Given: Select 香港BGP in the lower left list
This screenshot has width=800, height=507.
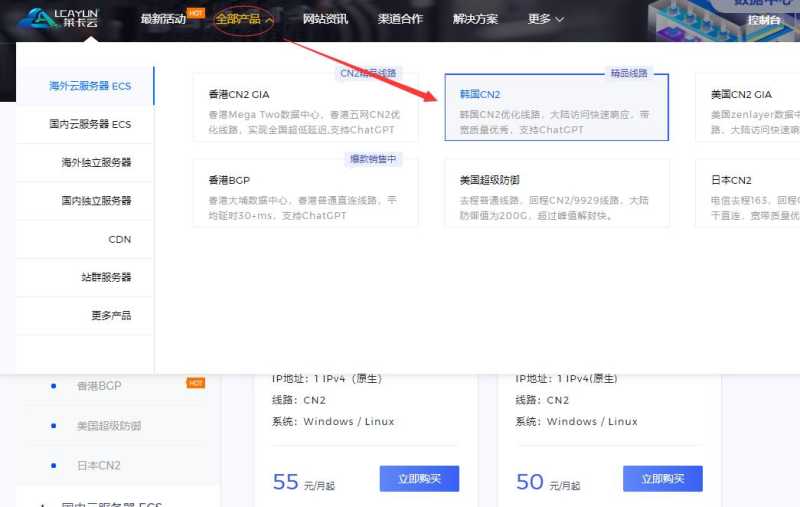Looking at the screenshot, I should click(99, 386).
